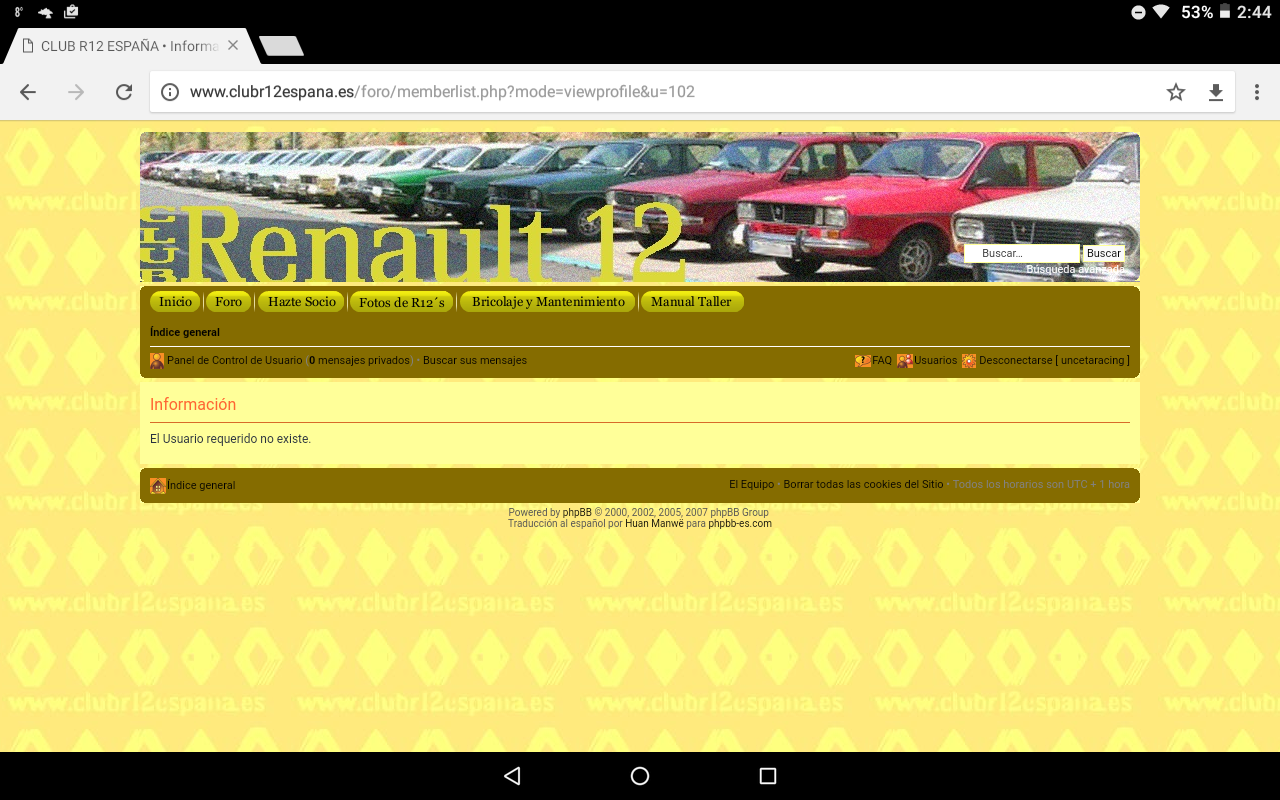
Task: Bookmark page with the star icon
Action: pos(1176,92)
